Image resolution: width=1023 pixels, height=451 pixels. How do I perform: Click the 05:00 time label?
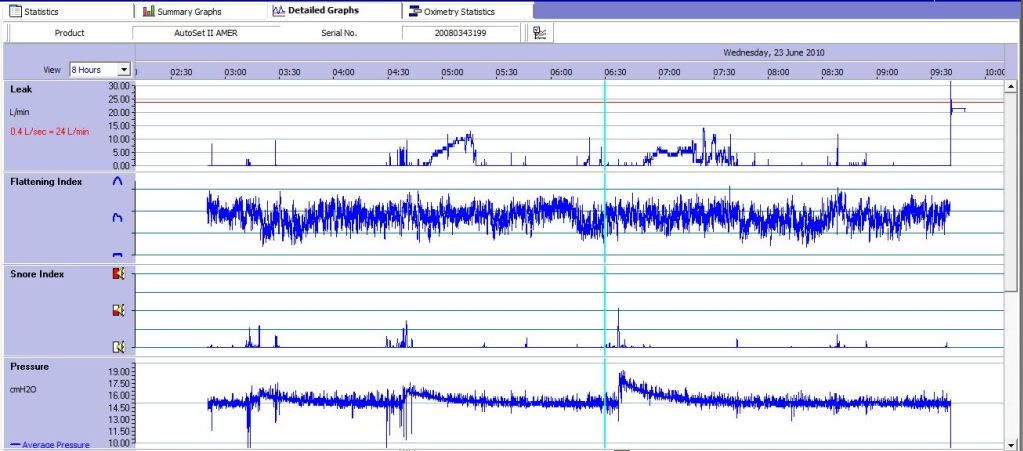(452, 72)
